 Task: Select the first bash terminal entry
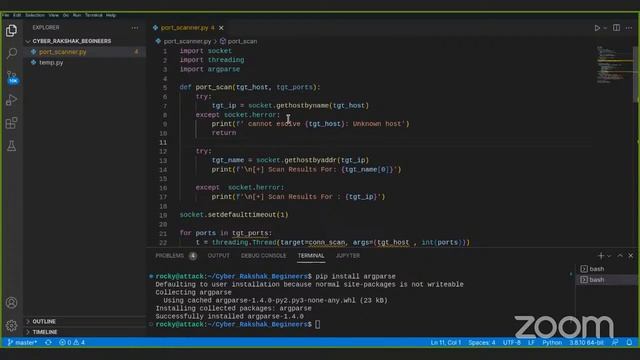click(x=606, y=269)
